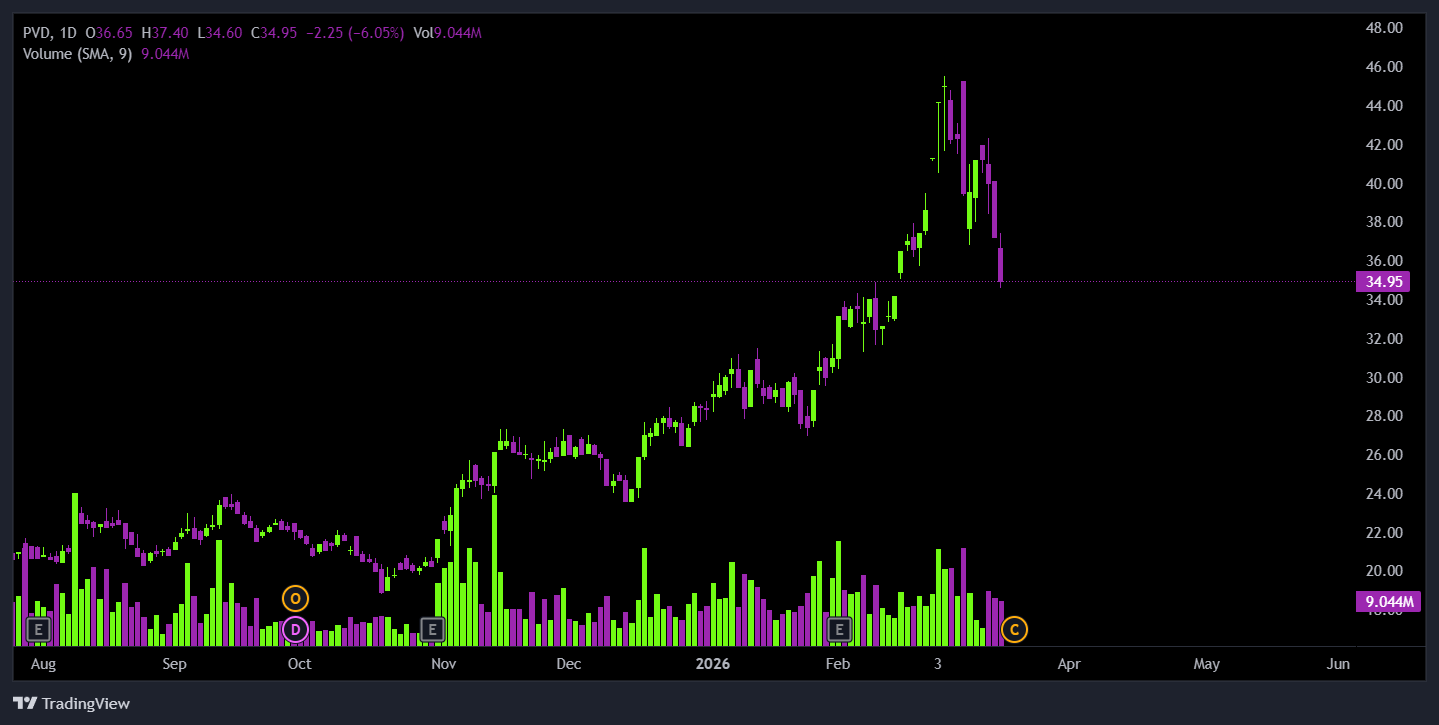Click the 34.00 price axis label
This screenshot has height=725, width=1439.
[1384, 300]
